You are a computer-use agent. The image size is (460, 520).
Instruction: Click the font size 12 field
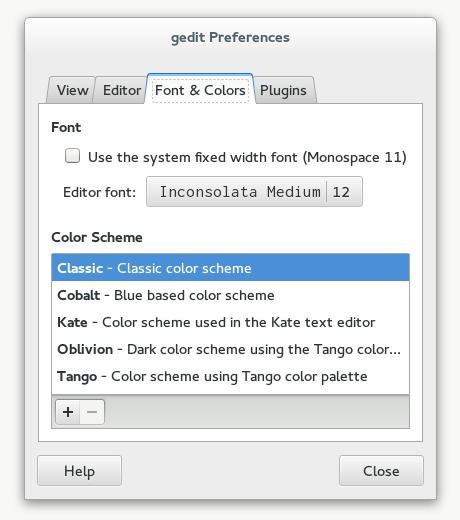tap(341, 192)
